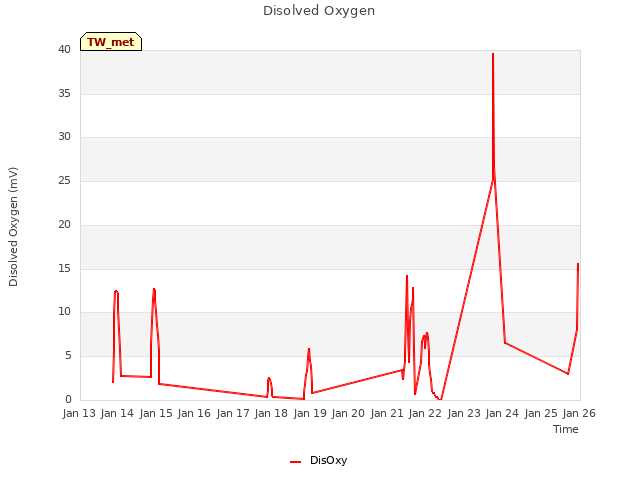This screenshot has height=480, width=640.
Task: Click the Jan 24 x-axis tick label
Action: click(502, 413)
